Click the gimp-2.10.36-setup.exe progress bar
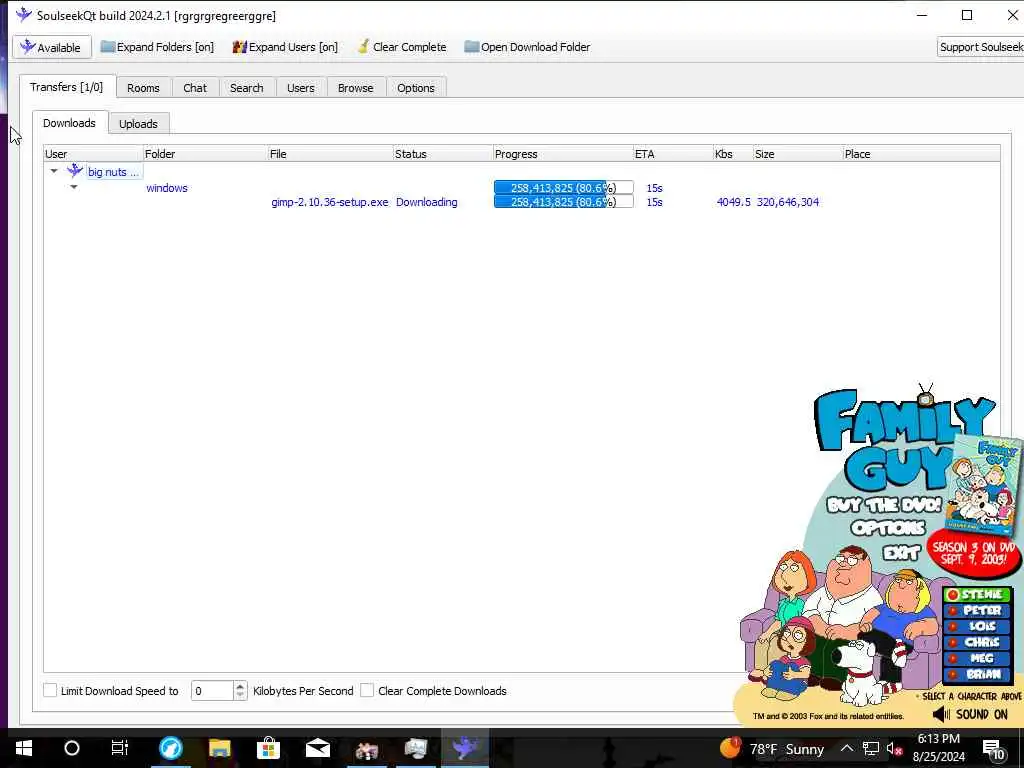 pyautogui.click(x=564, y=202)
